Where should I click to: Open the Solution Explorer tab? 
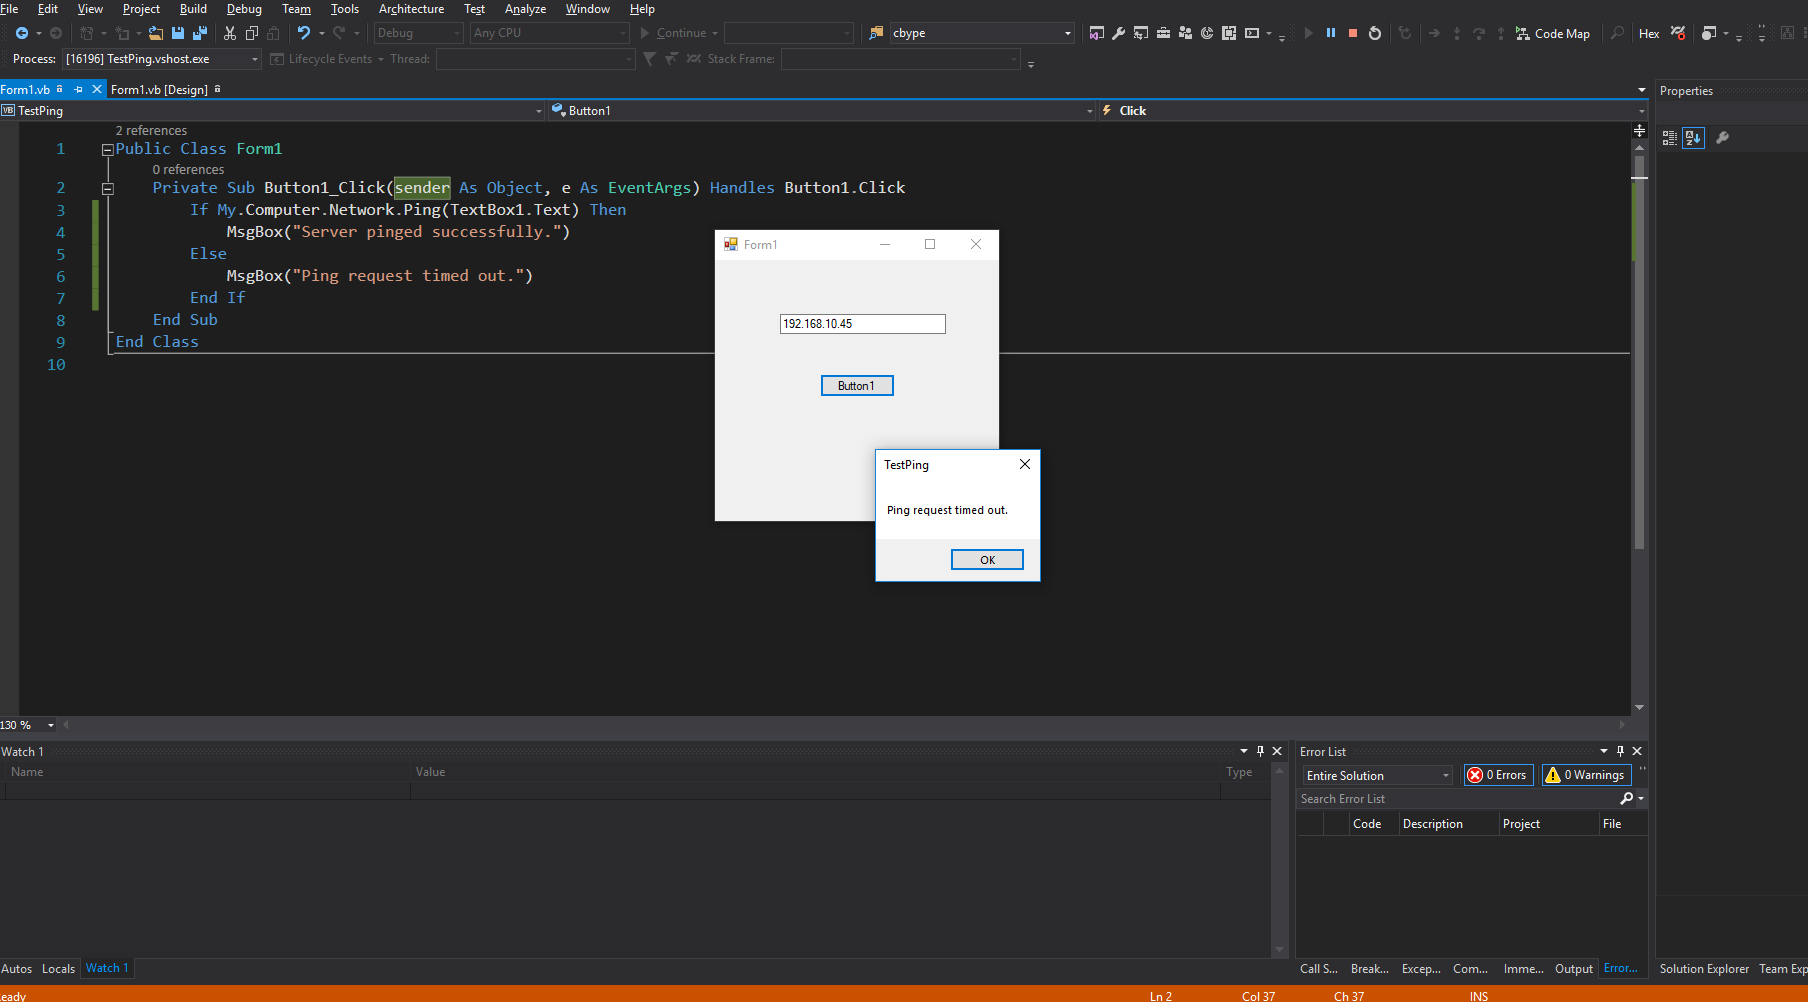point(1704,969)
